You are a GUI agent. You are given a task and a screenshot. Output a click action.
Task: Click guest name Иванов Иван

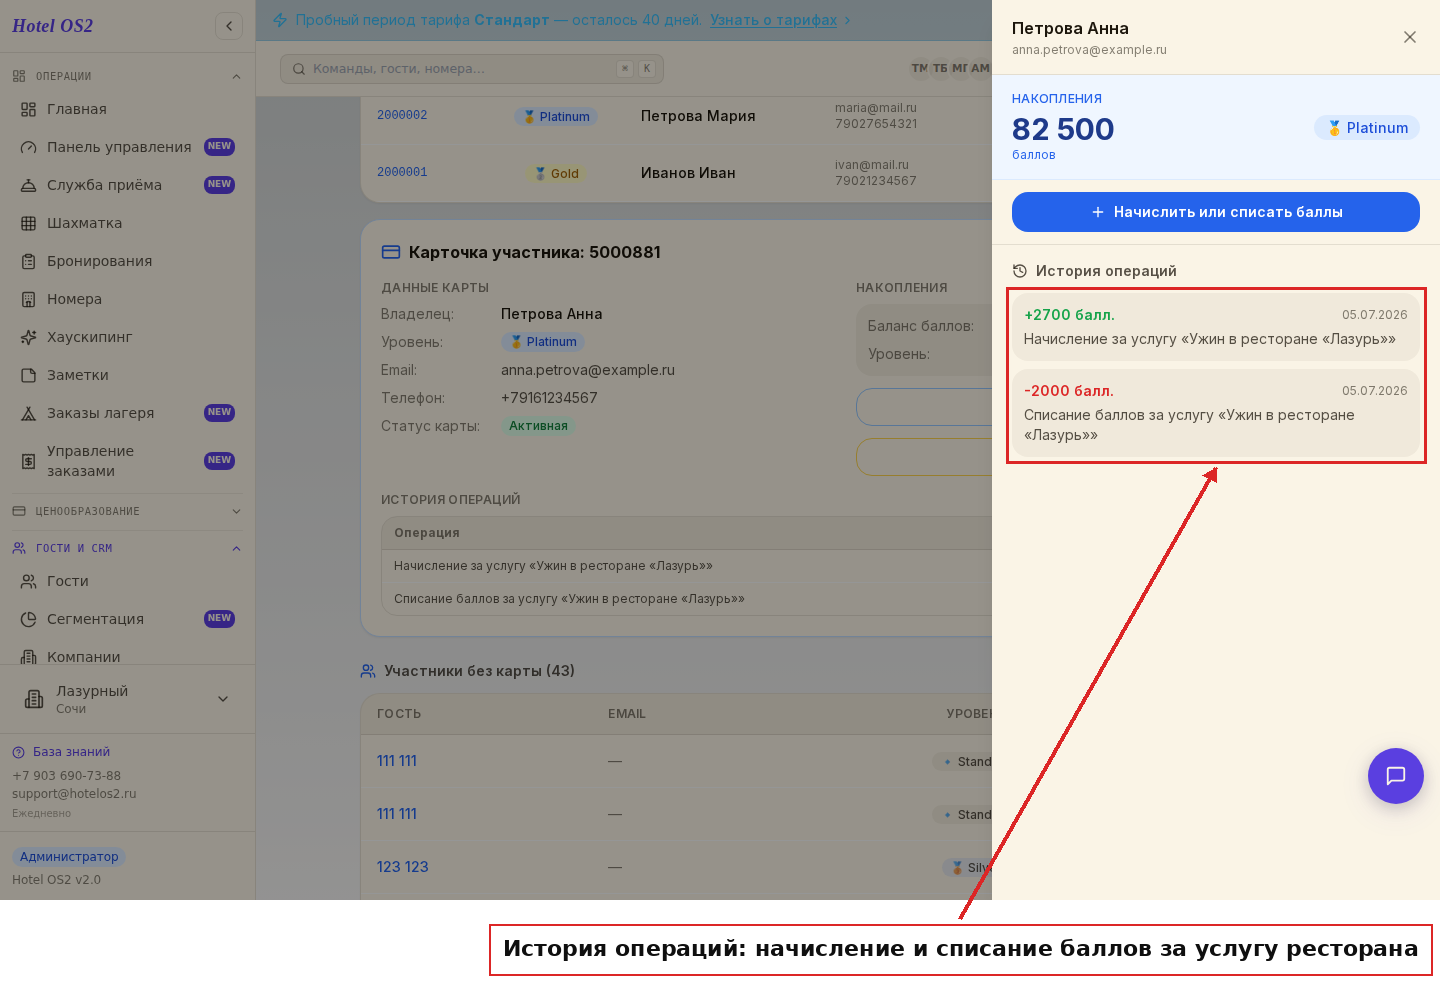(688, 173)
